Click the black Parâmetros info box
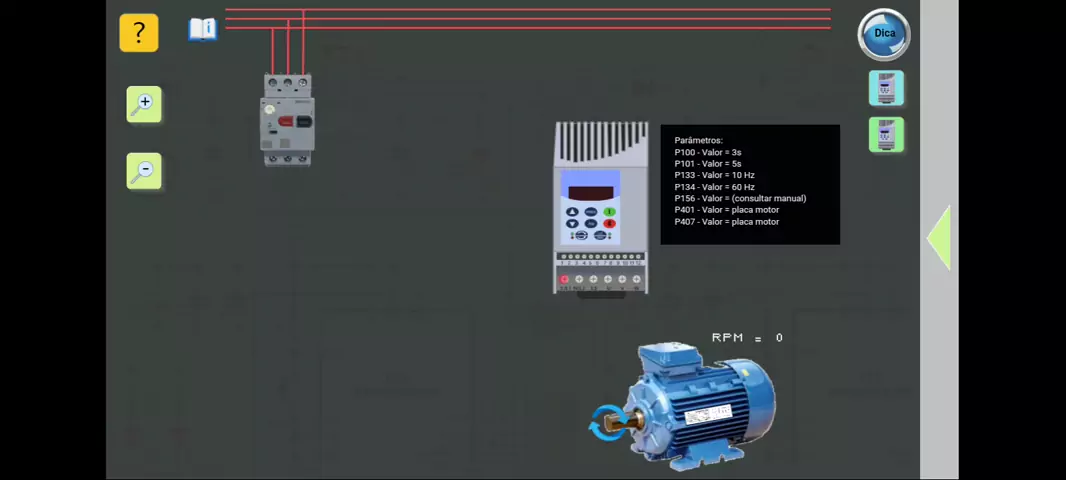Viewport: 1066px width, 480px height. (x=750, y=184)
